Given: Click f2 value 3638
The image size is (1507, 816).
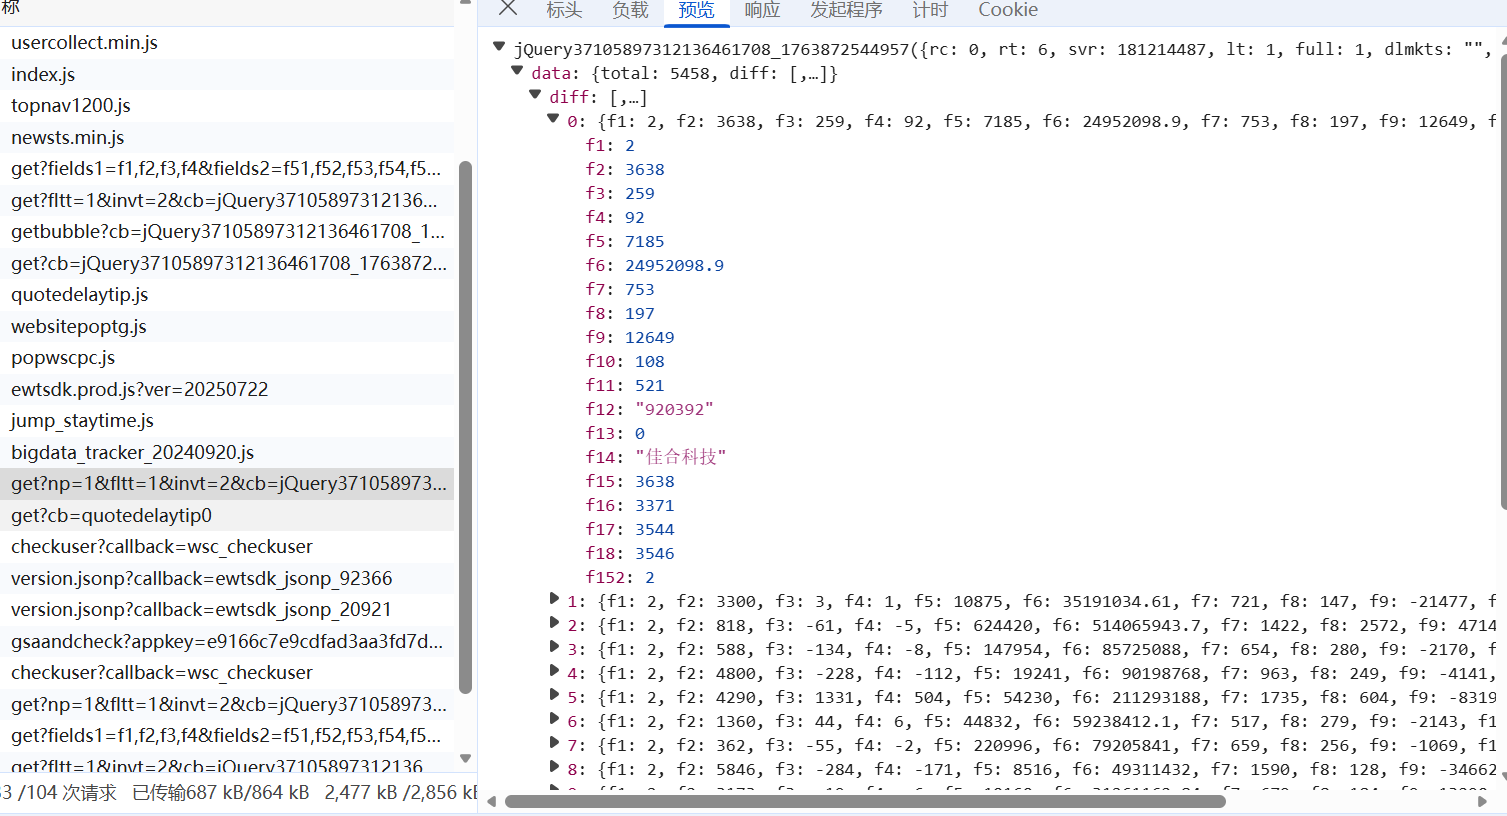Looking at the screenshot, I should point(645,169).
